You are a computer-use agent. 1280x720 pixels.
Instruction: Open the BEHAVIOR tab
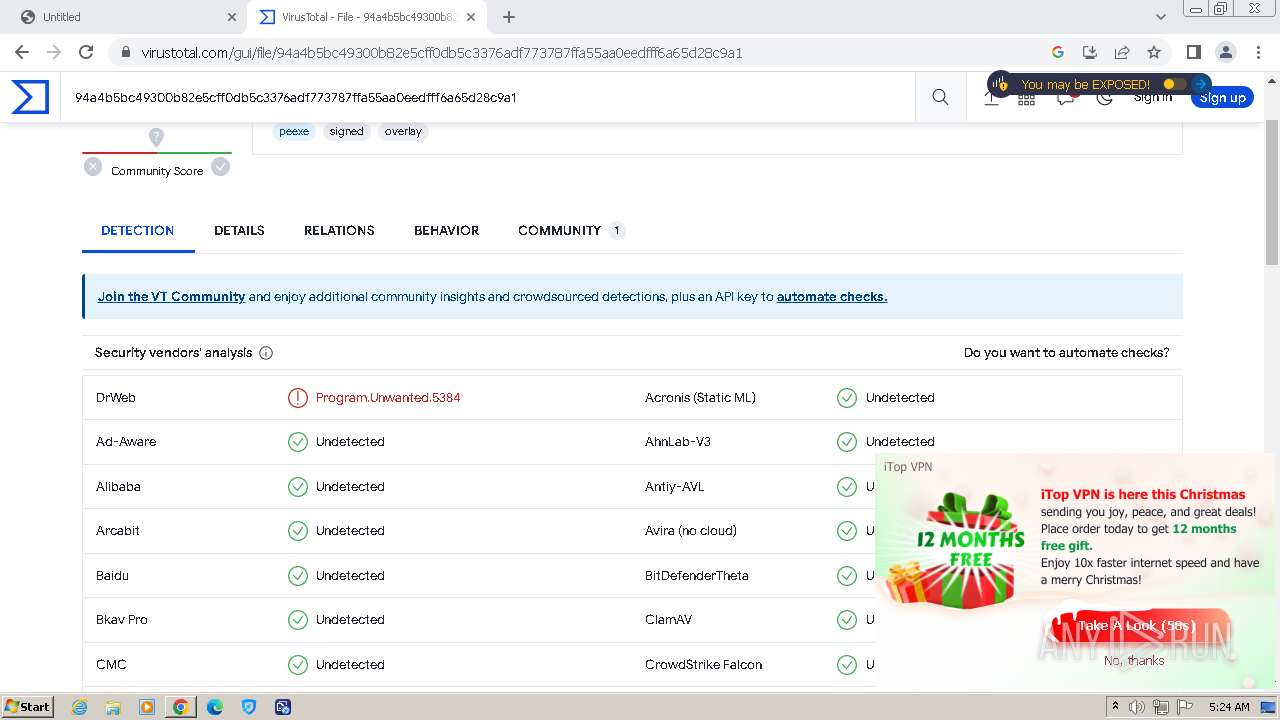446,230
